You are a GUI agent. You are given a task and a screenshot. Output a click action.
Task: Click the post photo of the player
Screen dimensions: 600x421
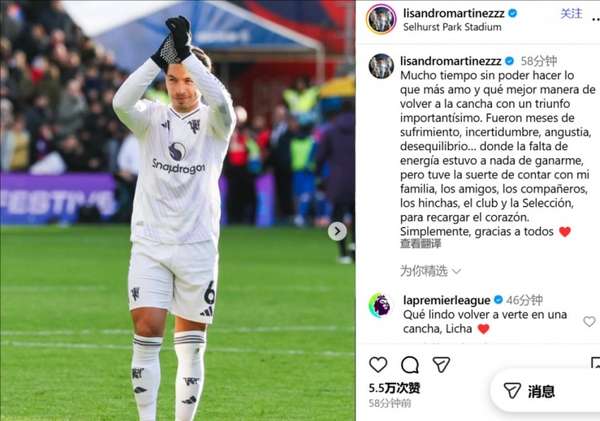point(178,210)
